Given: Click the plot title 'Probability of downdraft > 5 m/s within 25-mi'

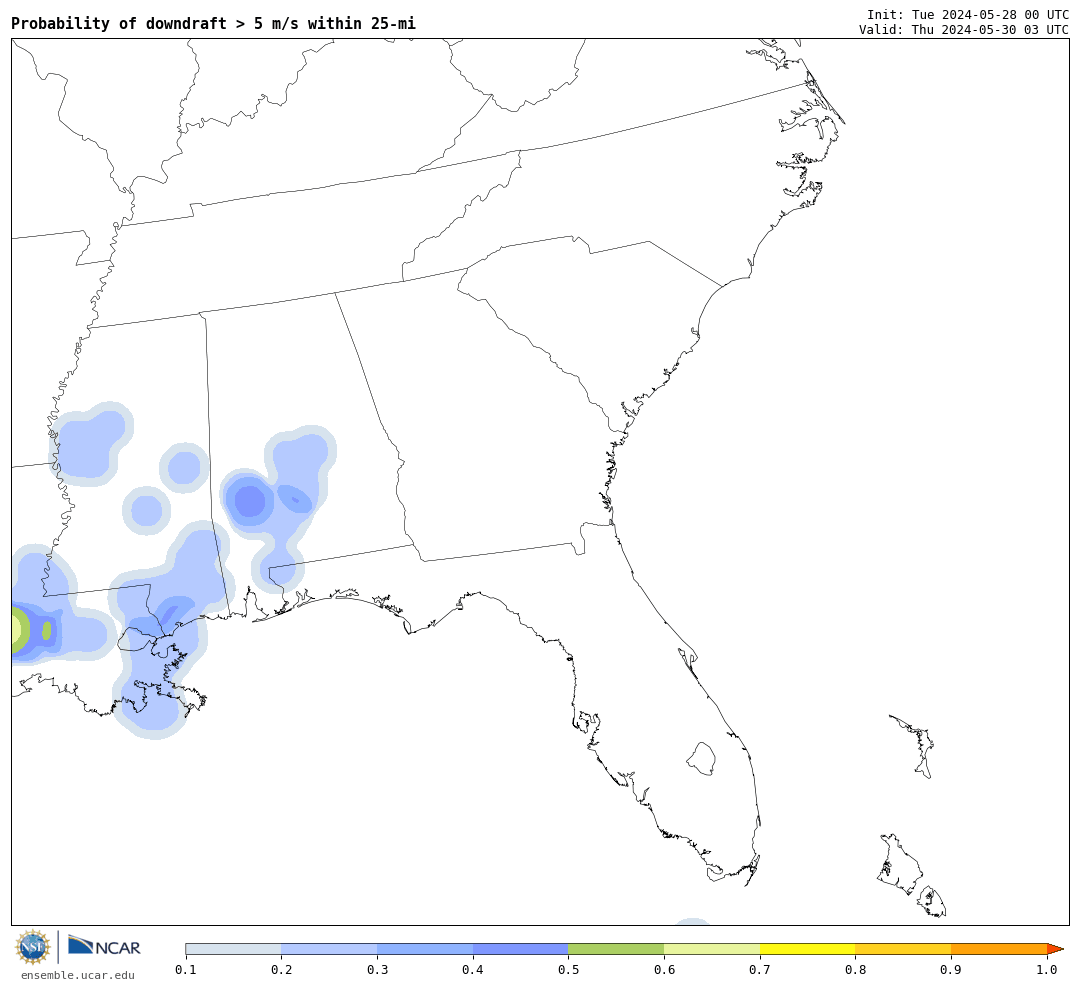Looking at the screenshot, I should coord(214,23).
